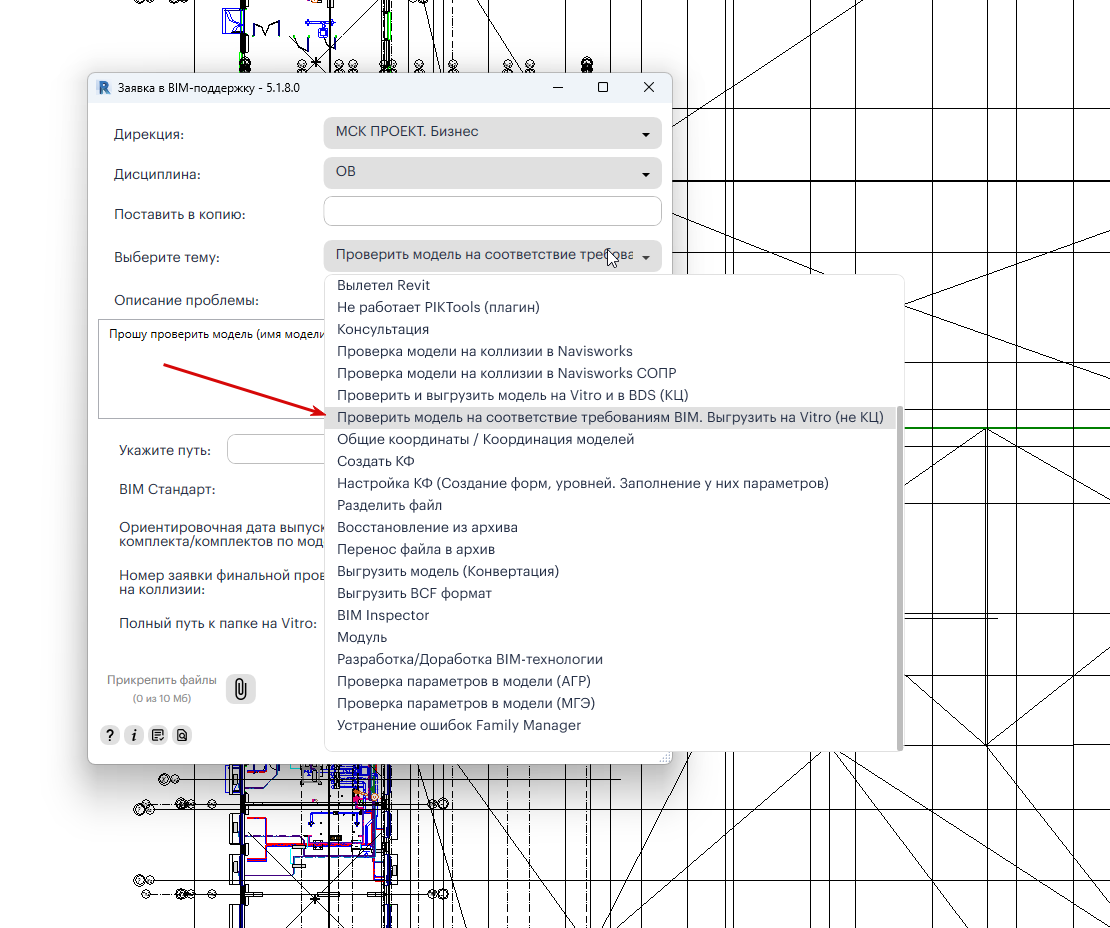Click the Поставить в копию input field
Image resolution: width=1110 pixels, height=928 pixels.
[x=493, y=212]
